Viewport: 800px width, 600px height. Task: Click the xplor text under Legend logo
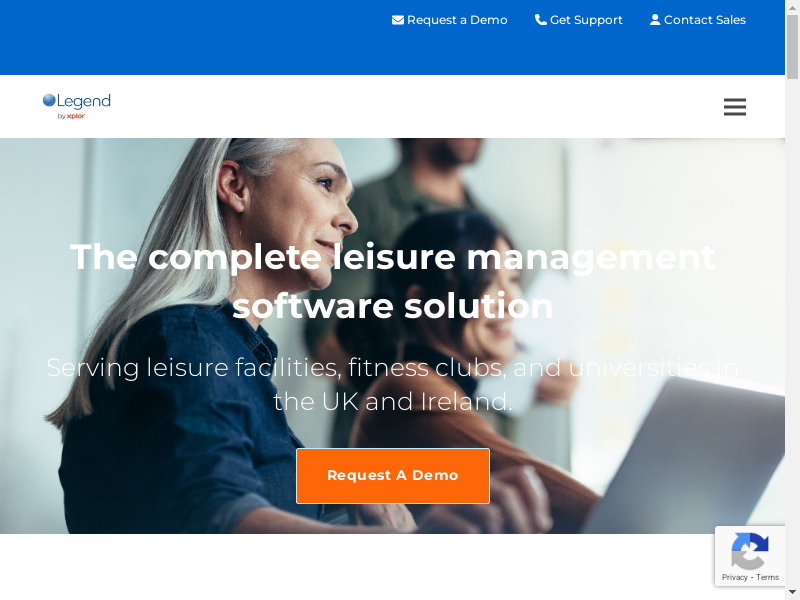point(76,116)
